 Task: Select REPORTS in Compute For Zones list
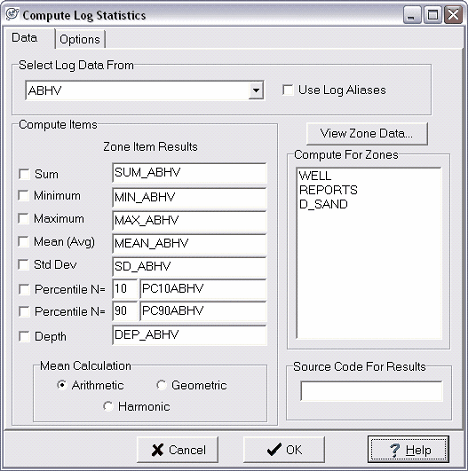(x=328, y=190)
